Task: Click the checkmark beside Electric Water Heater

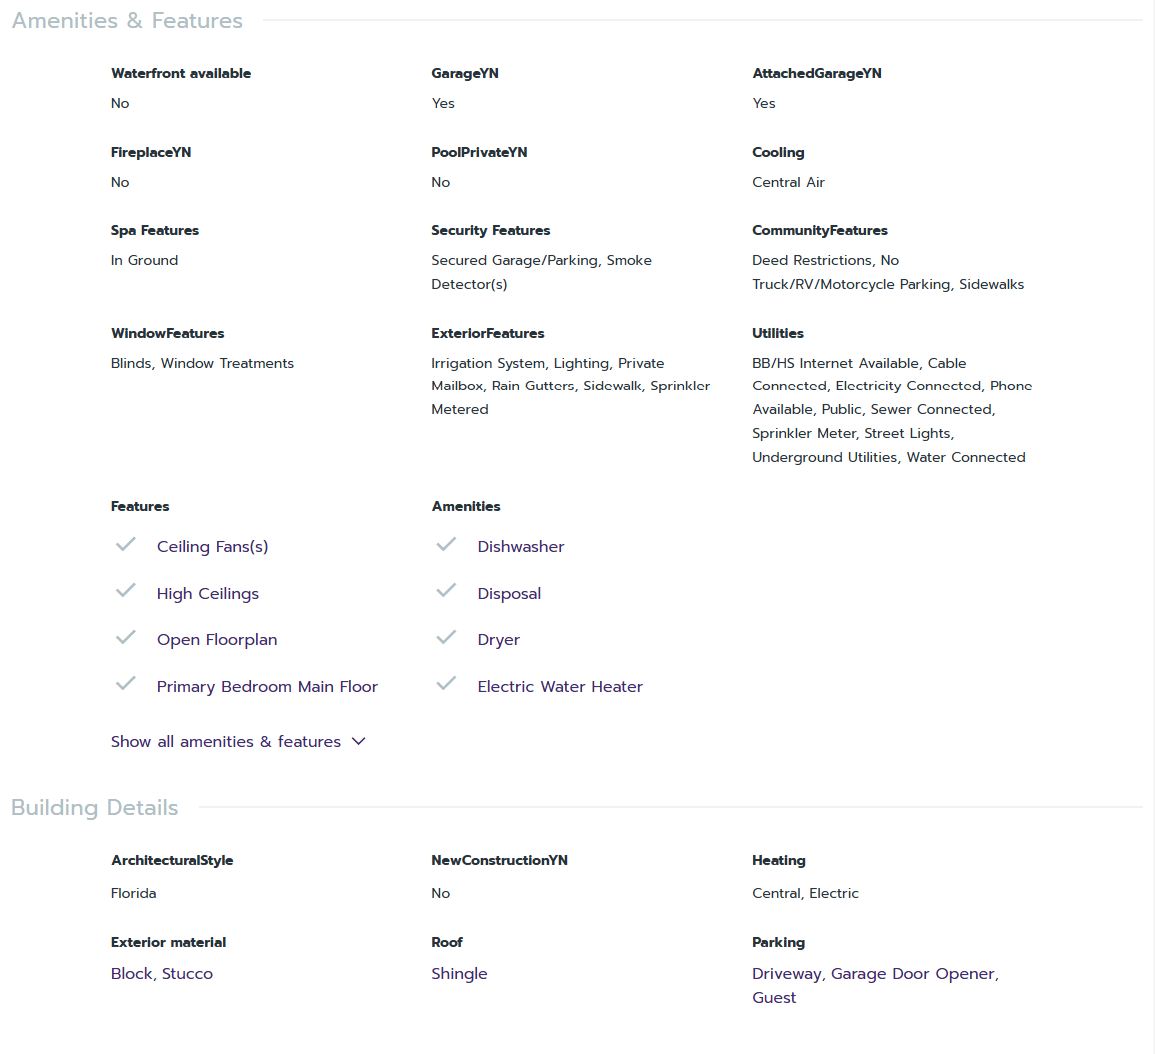Action: pyautogui.click(x=447, y=684)
